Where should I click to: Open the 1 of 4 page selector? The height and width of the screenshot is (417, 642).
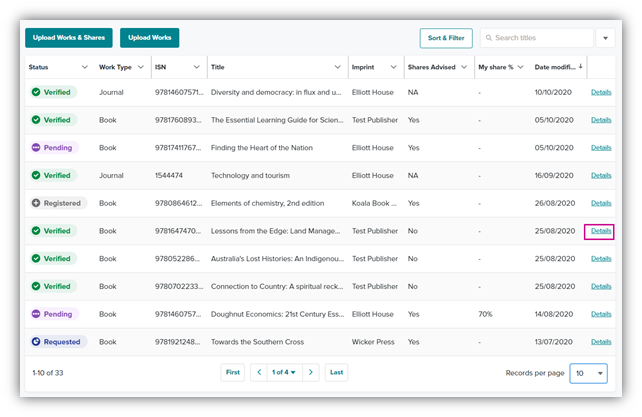click(x=284, y=372)
